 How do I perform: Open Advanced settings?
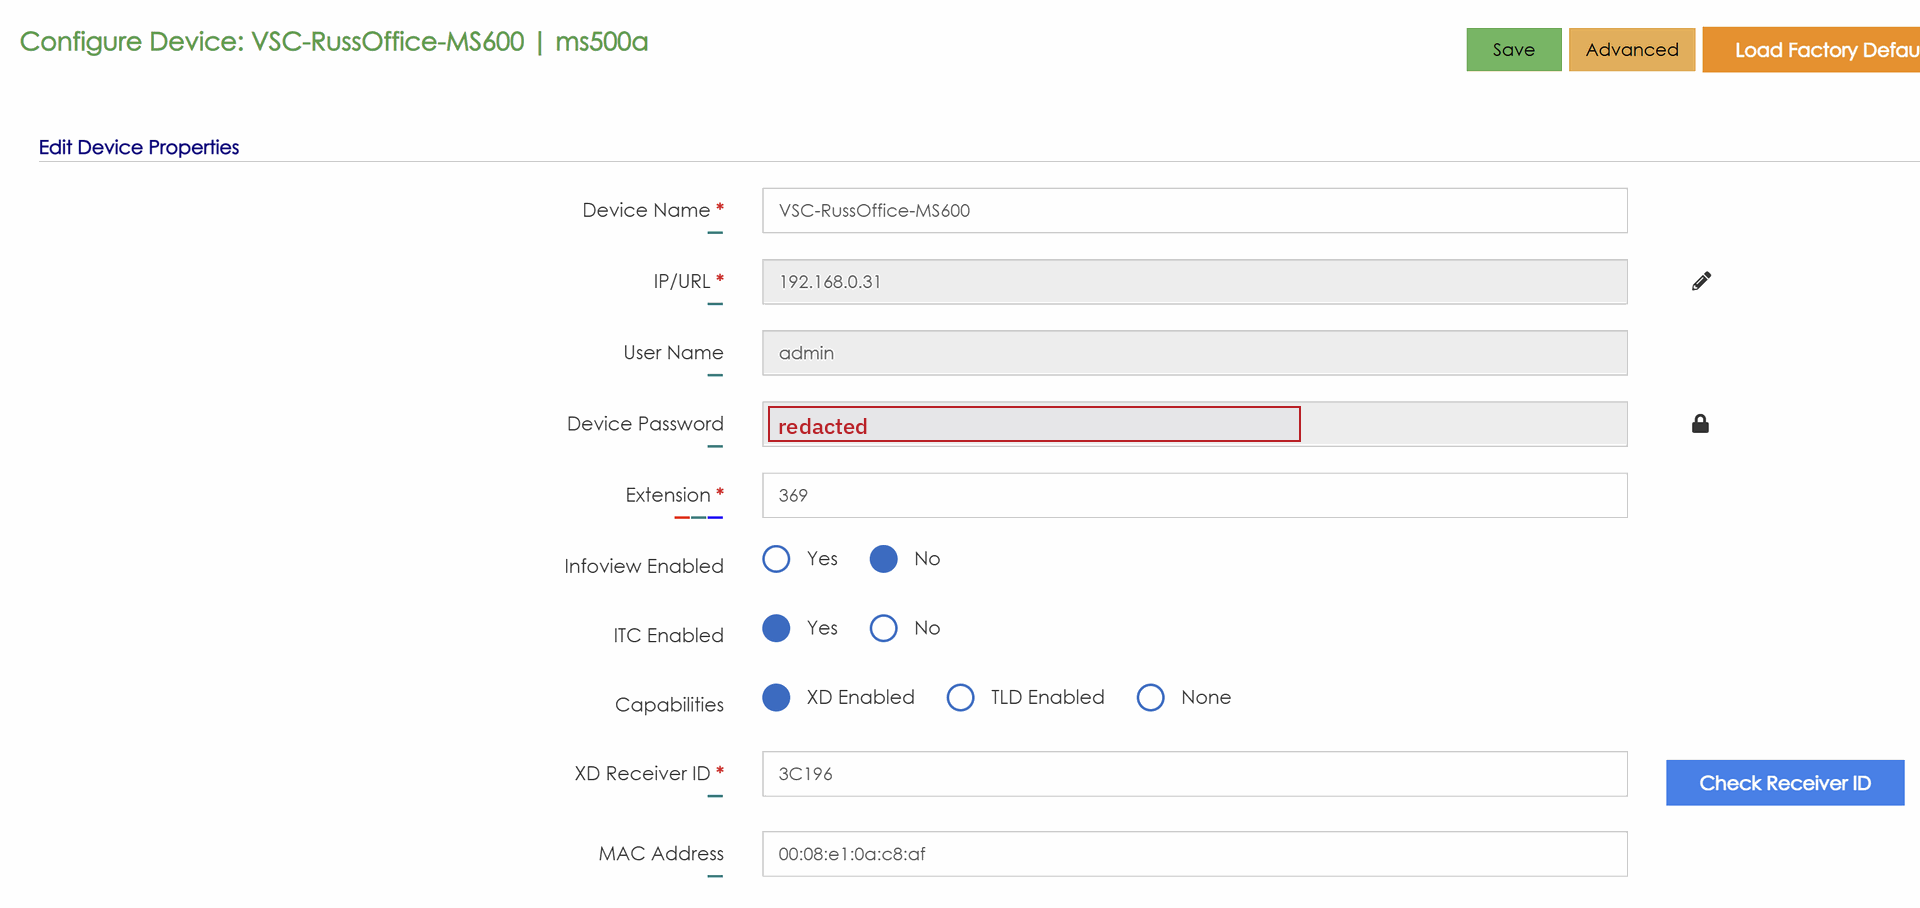pyautogui.click(x=1631, y=50)
